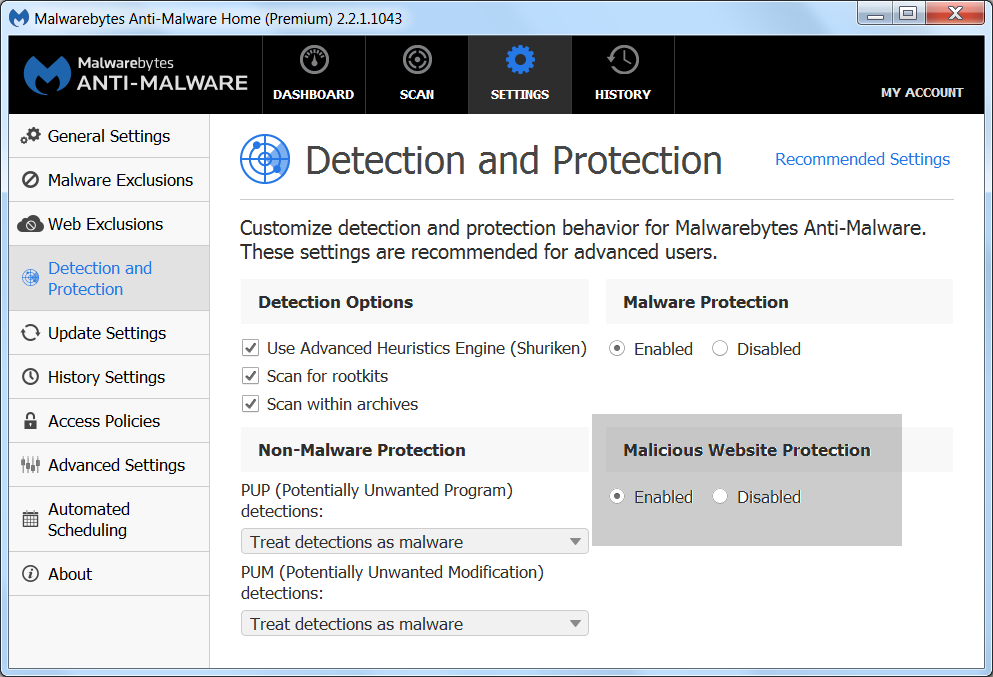Viewport: 993px width, 677px height.
Task: Open Automated Scheduling settings
Action: 109,519
